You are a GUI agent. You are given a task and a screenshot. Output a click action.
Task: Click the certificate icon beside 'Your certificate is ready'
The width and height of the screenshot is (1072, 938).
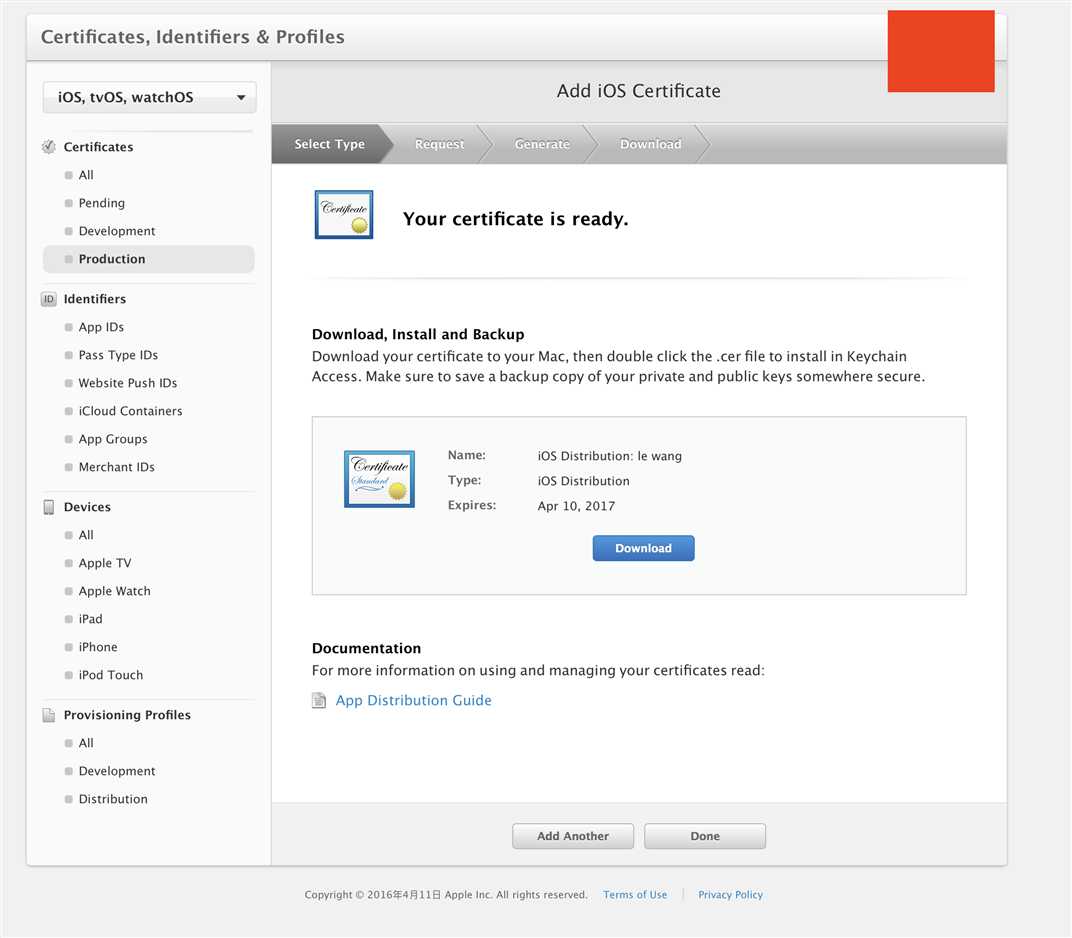344,215
